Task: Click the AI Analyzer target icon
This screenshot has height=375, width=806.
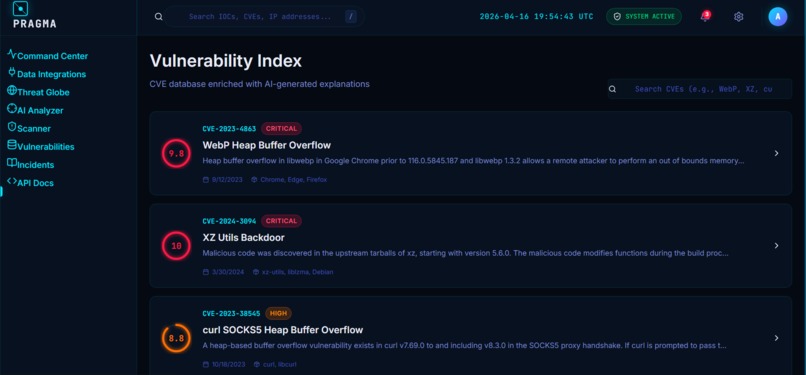Action: (x=12, y=108)
